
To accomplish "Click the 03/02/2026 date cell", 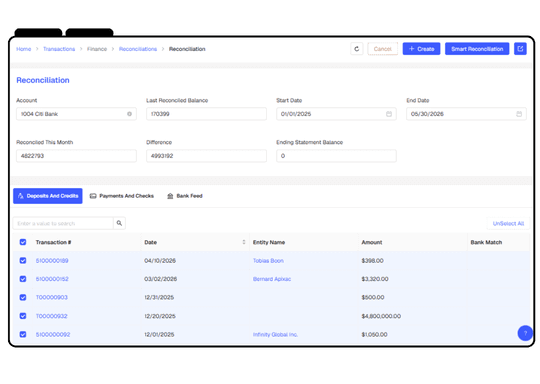I will [160, 279].
